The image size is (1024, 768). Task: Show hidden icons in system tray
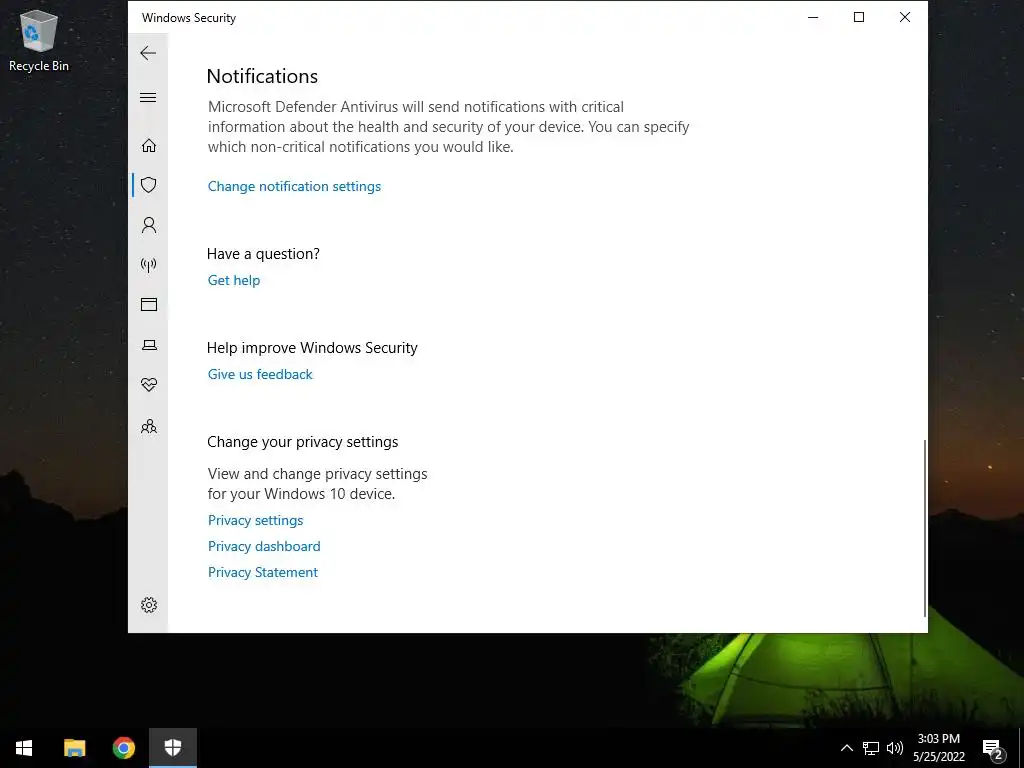[x=846, y=748]
